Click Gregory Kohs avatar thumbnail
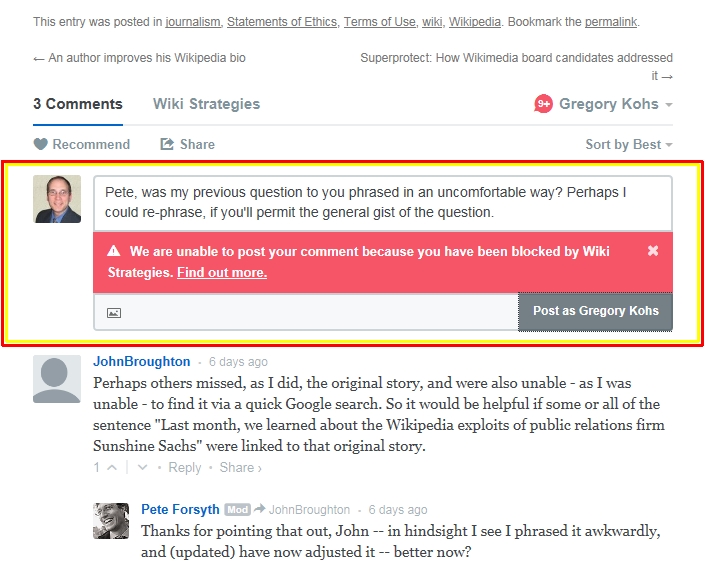The height and width of the screenshot is (572, 706). (57, 199)
